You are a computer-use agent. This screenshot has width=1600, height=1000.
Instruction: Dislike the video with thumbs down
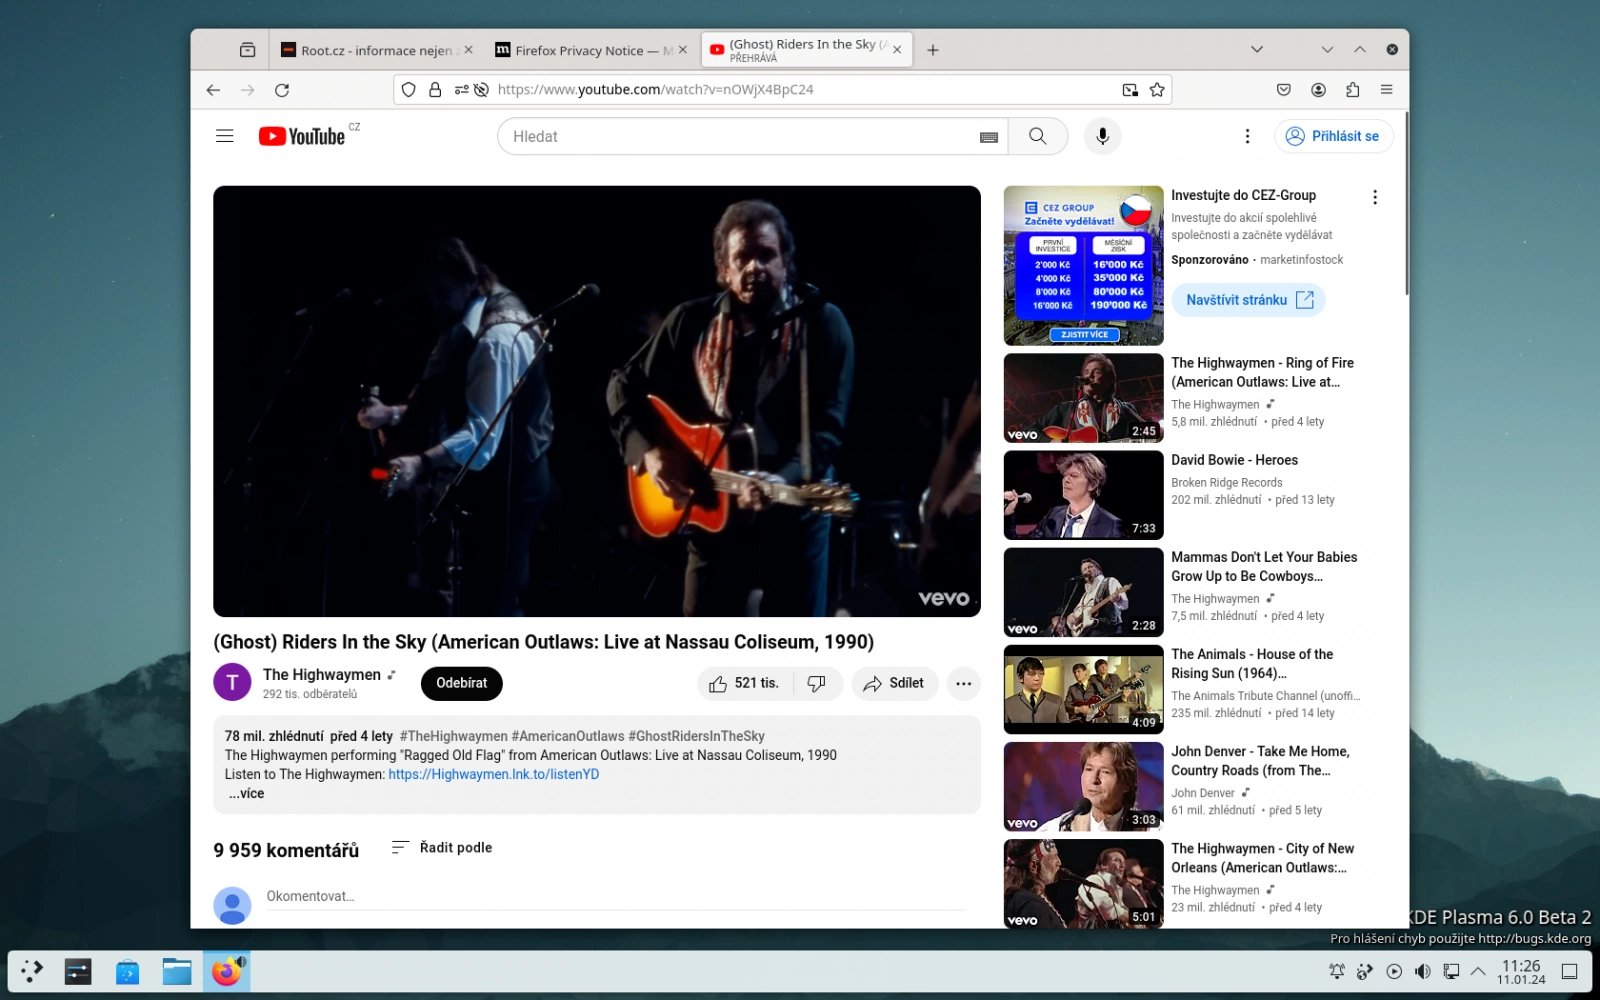click(x=817, y=684)
